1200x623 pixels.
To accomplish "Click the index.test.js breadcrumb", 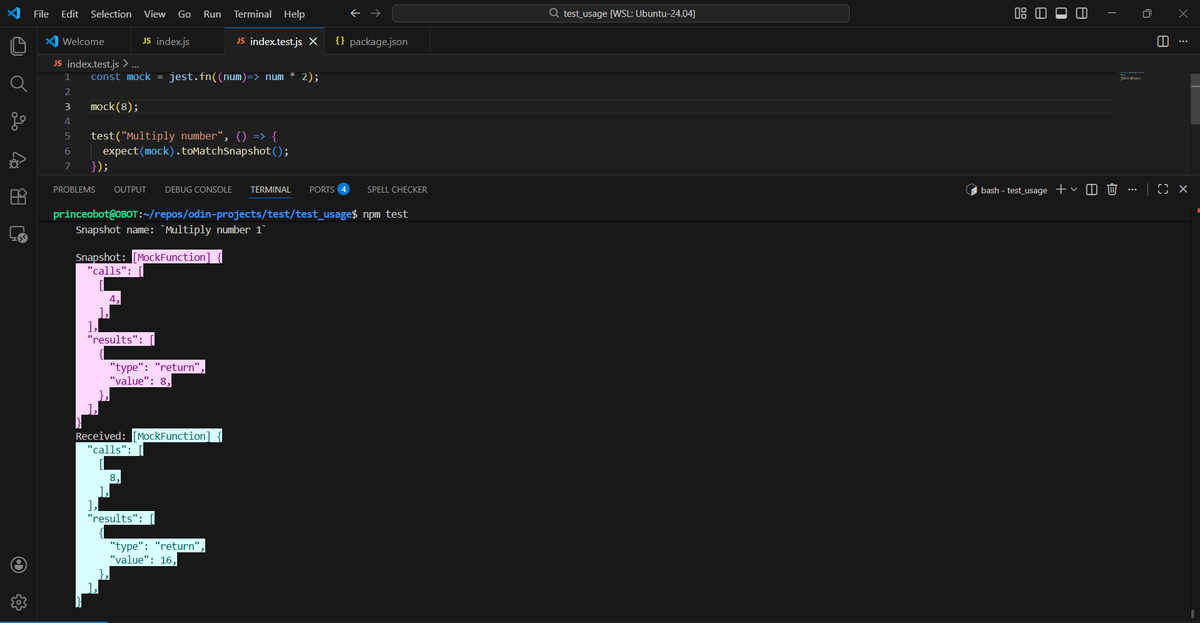I will click(x=91, y=64).
